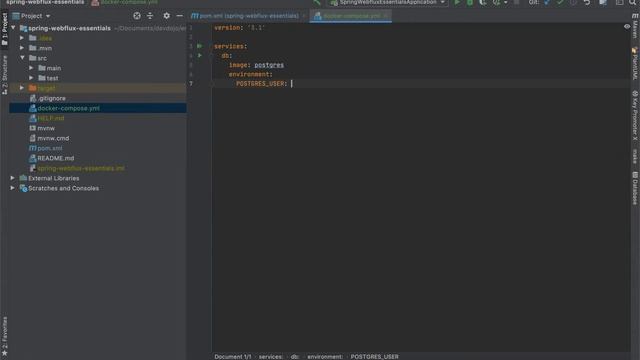Click the locate/select opened file icon
The width and height of the screenshot is (640, 360).
(x=137, y=16)
